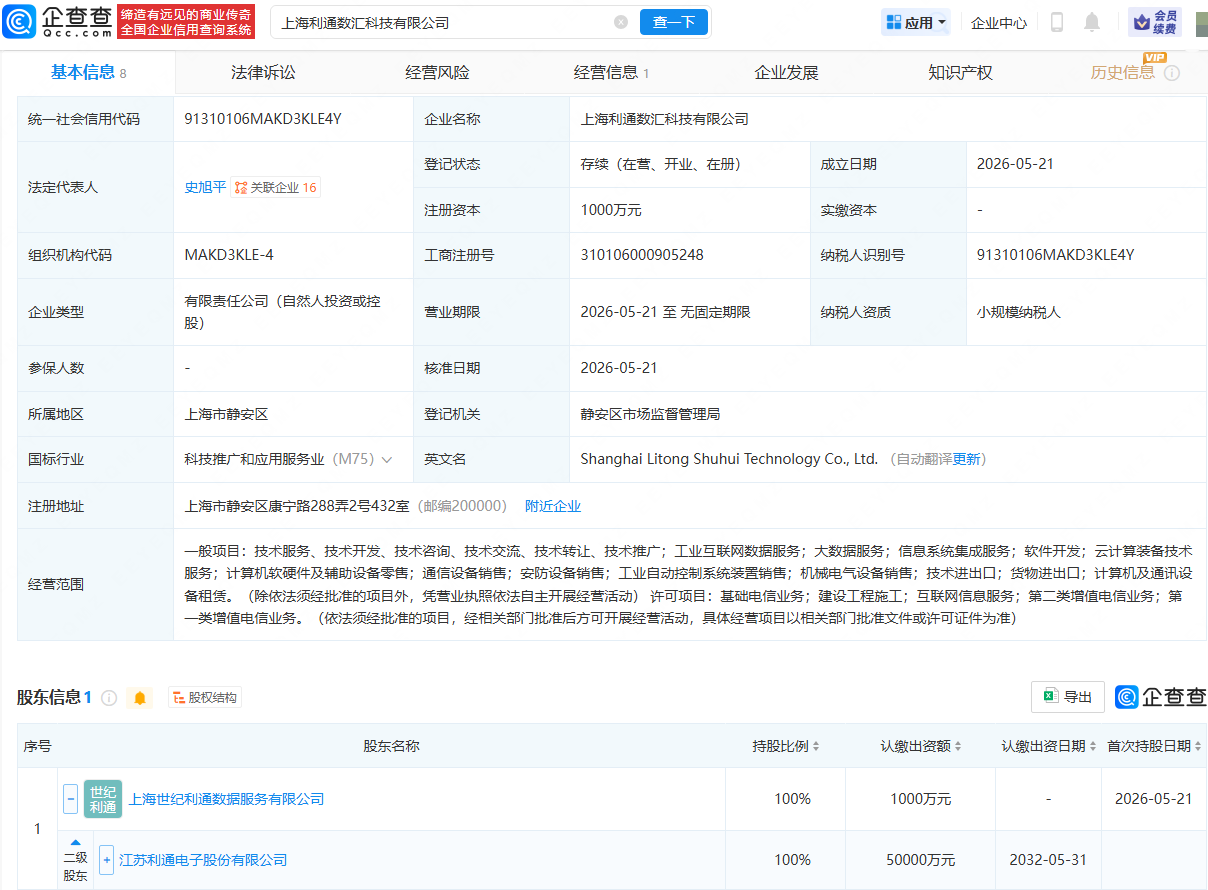The width and height of the screenshot is (1208, 890).
Task: Click the 查一下 search button
Action: [674, 22]
